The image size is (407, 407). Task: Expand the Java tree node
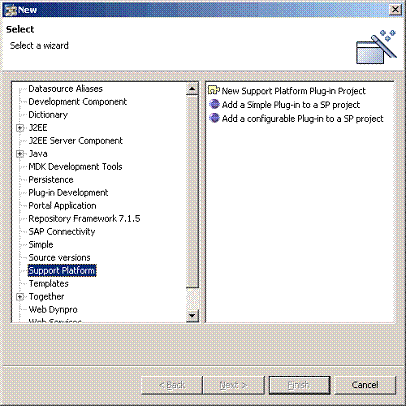[20, 154]
